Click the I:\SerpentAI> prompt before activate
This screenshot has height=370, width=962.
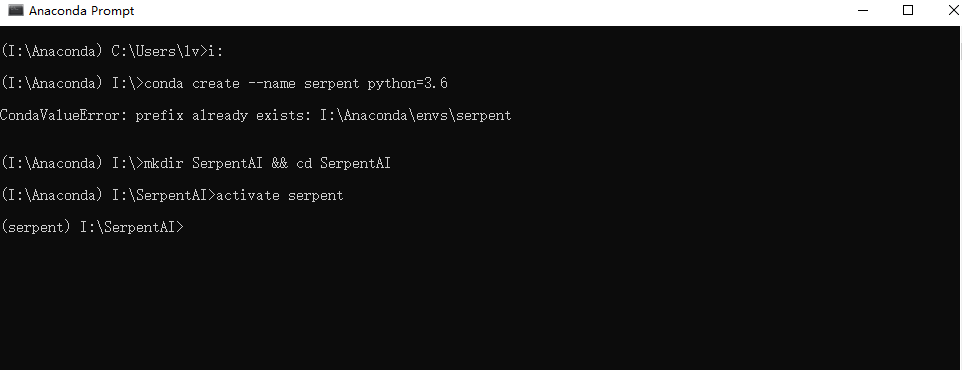pos(163,195)
